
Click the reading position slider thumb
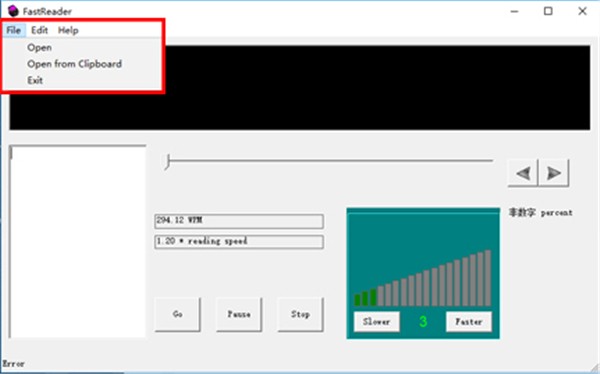pyautogui.click(x=167, y=162)
